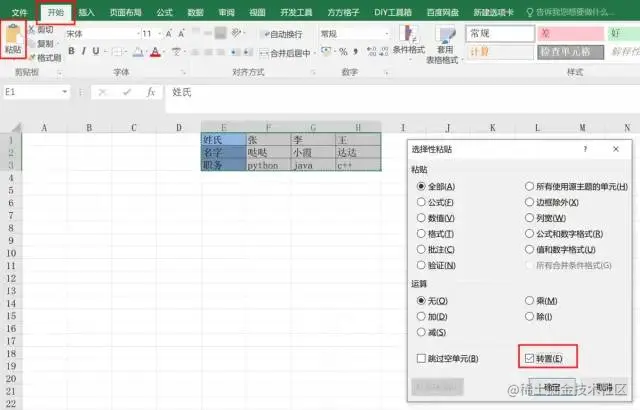Toggle bold (B) formatting
Viewport: 640px width, 410px height.
coord(71,51)
